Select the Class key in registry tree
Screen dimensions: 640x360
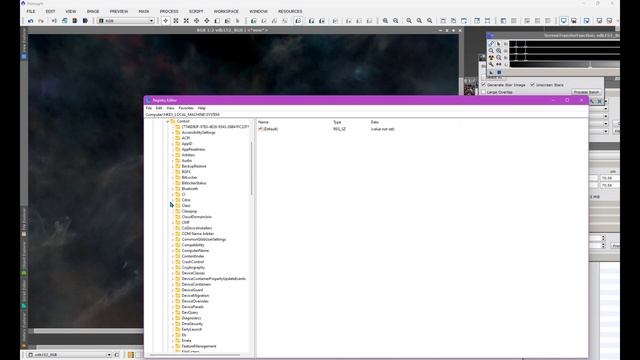click(x=186, y=206)
